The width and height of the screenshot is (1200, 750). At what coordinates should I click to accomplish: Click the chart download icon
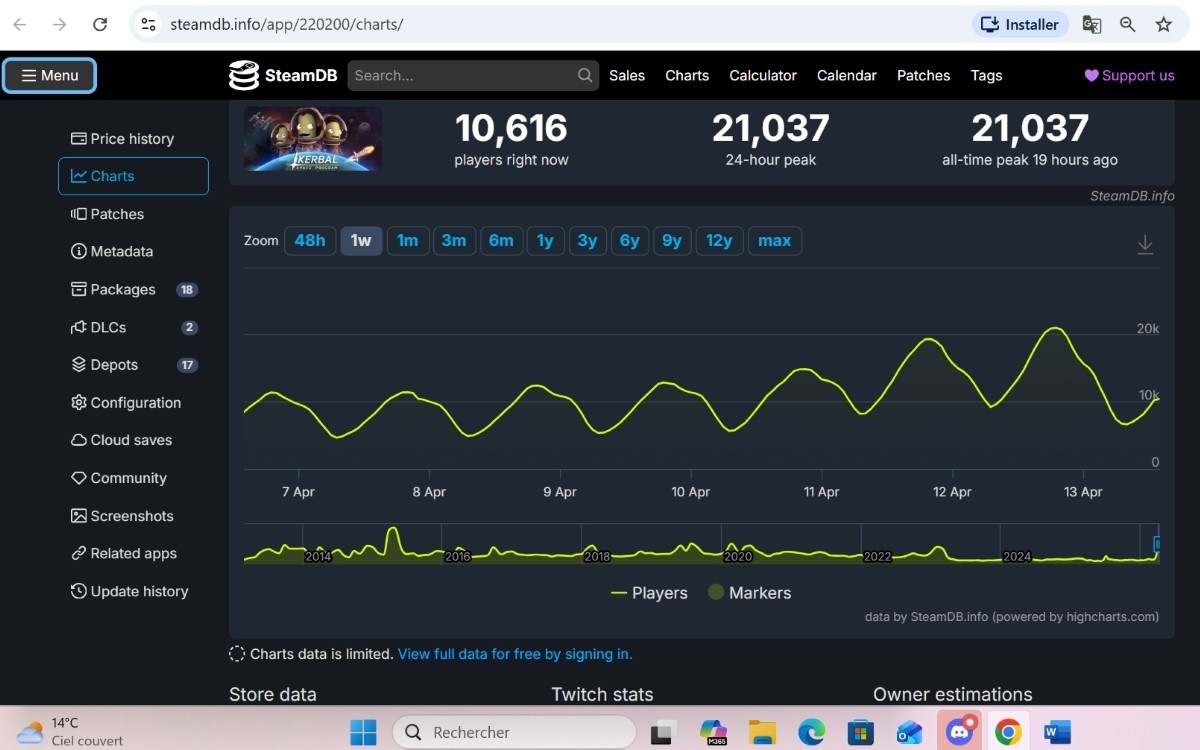click(x=1144, y=243)
